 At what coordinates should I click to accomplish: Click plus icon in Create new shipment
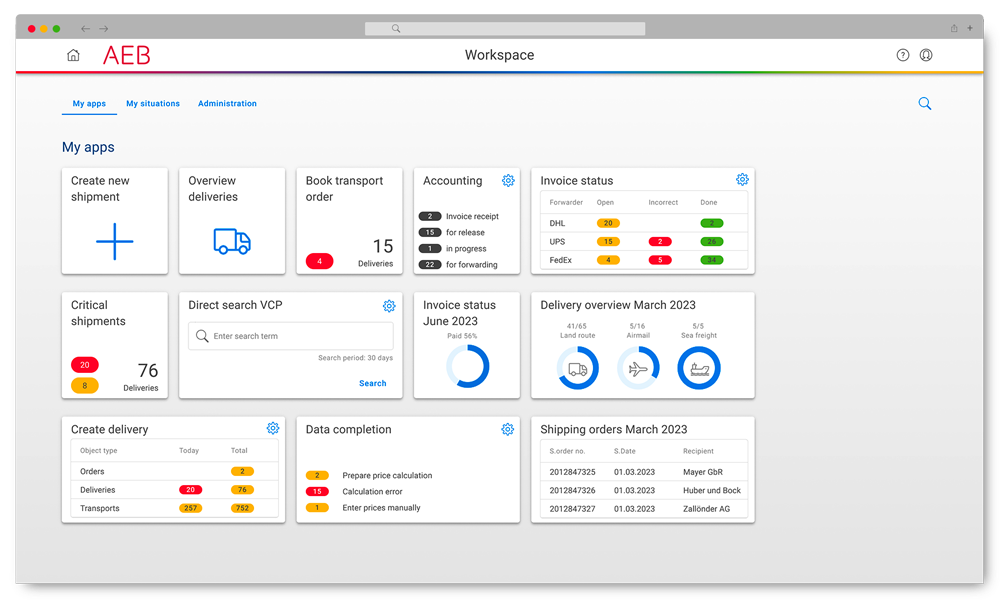click(115, 242)
